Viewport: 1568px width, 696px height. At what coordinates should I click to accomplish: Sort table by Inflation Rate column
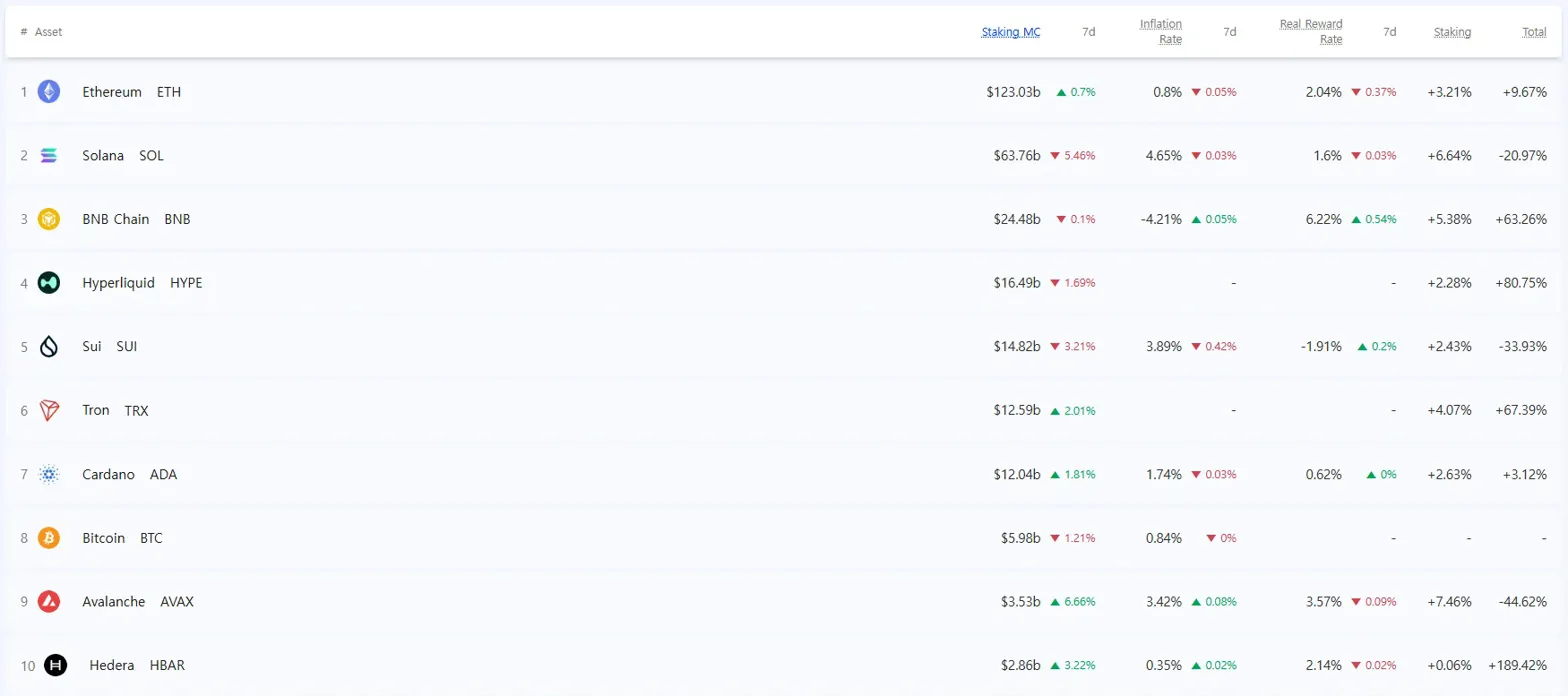[x=1160, y=32]
